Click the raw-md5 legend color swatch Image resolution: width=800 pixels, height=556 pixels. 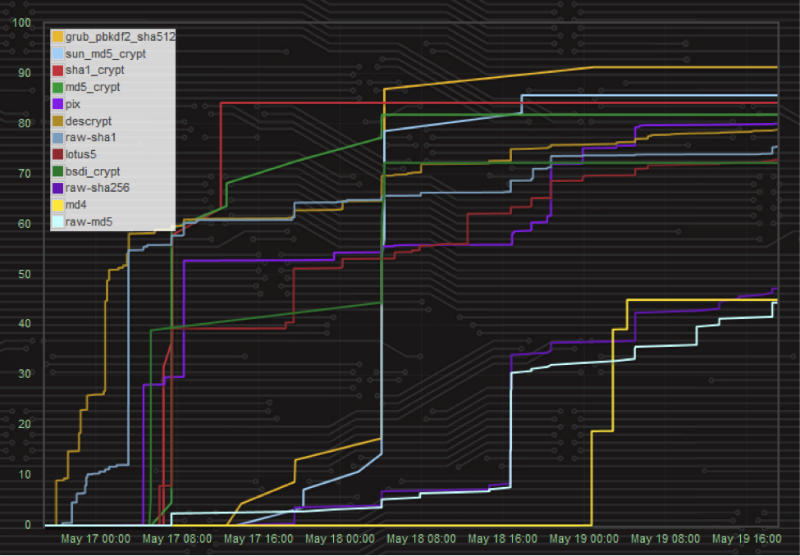click(x=58, y=221)
